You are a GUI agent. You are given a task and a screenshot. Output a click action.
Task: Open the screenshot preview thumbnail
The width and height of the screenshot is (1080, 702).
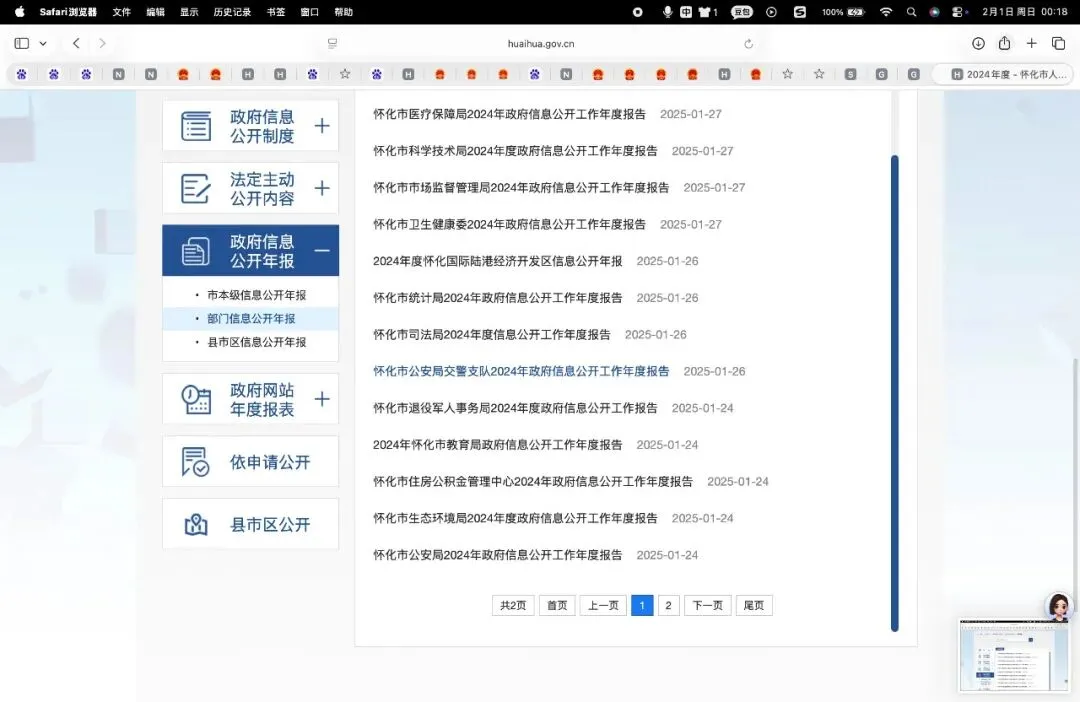pyautogui.click(x=1014, y=655)
